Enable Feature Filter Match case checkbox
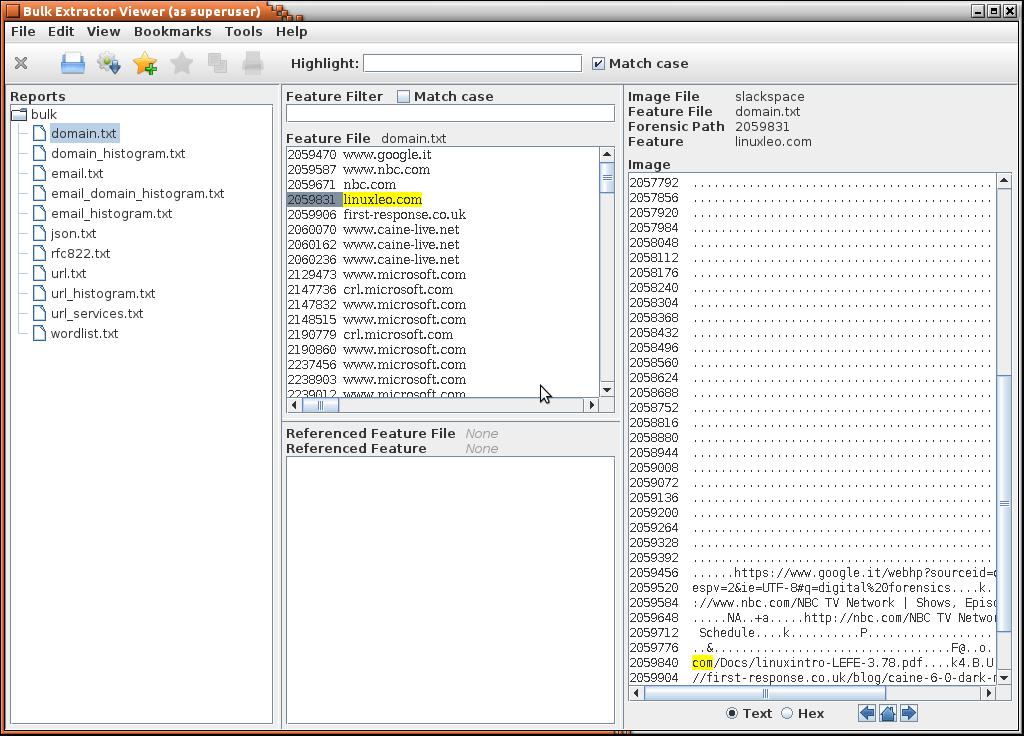The height and width of the screenshot is (736, 1024). [404, 97]
